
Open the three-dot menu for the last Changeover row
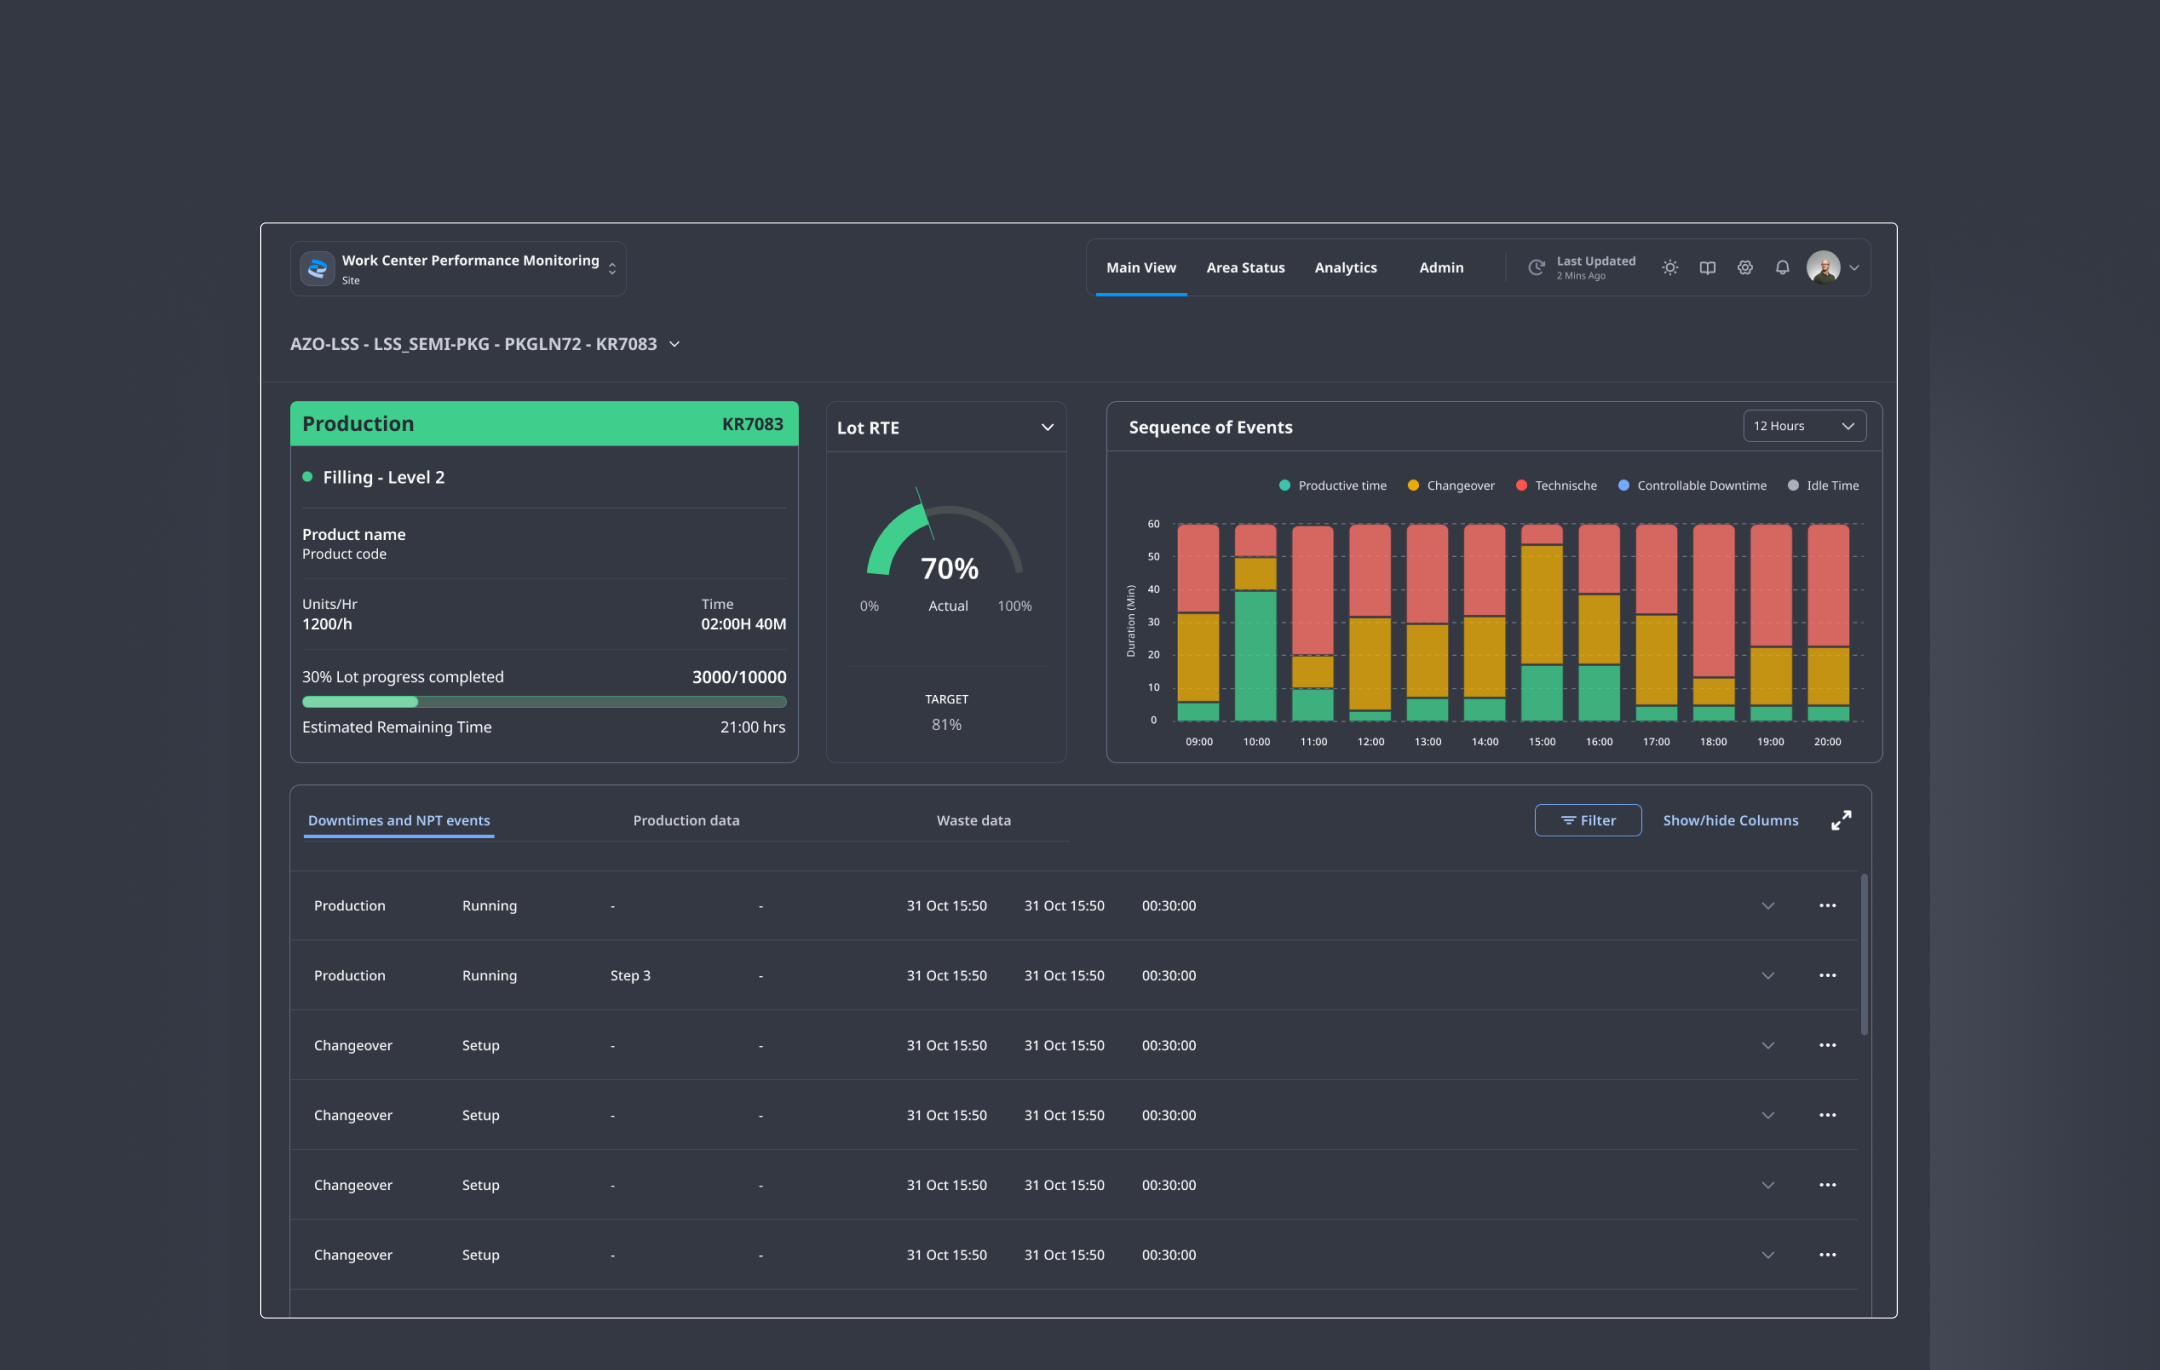[x=1828, y=1256]
